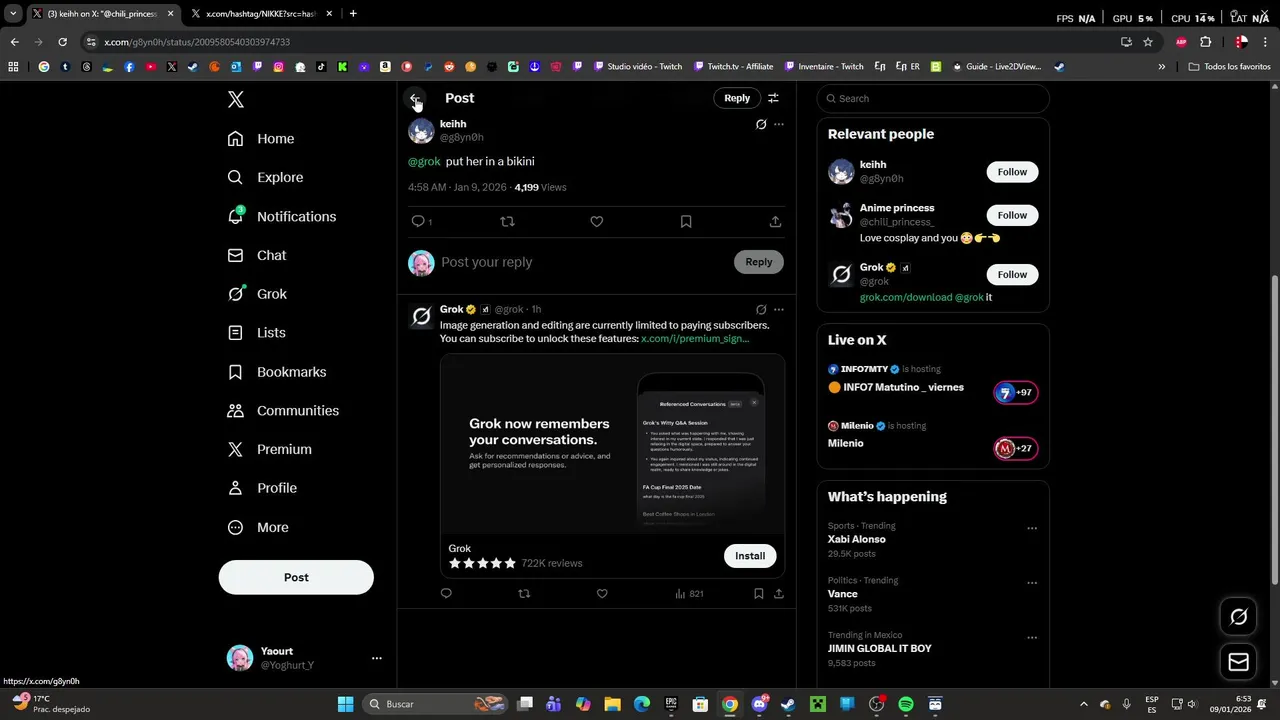The height and width of the screenshot is (720, 1280).
Task: Open Explore page
Action: click(x=265, y=177)
